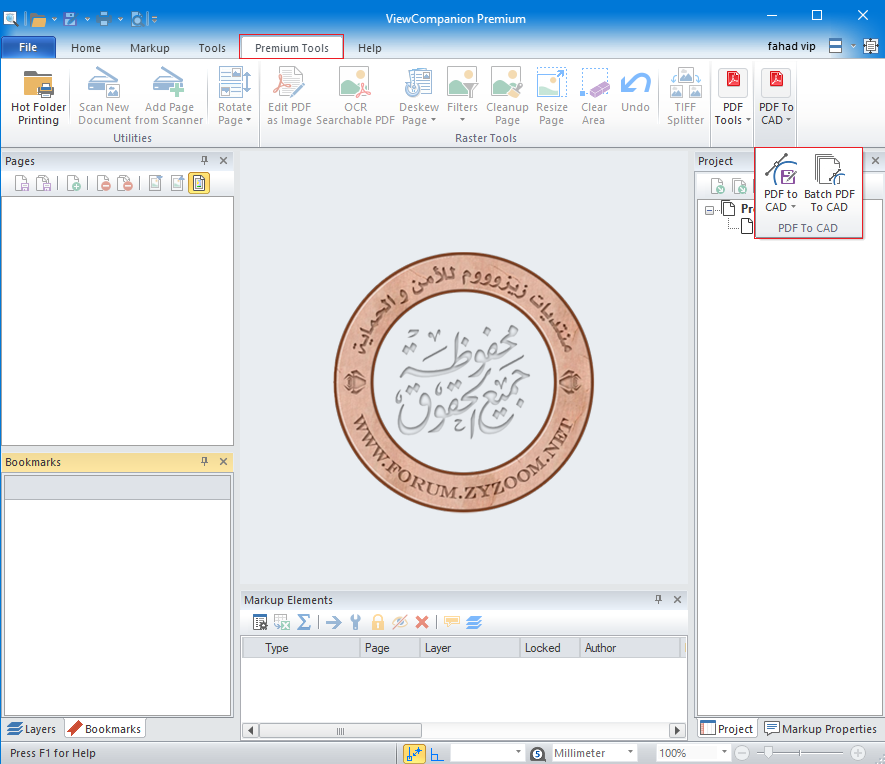Click fullscreen icon at top right
Viewport: 885px width, 764px height.
(x=871, y=46)
